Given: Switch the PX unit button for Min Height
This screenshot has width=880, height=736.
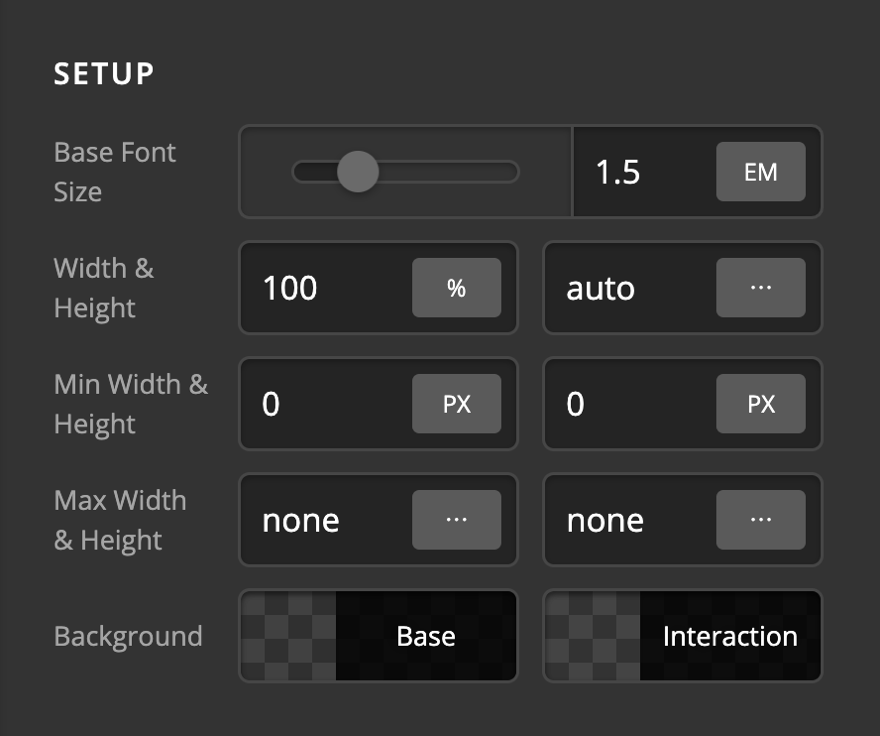Looking at the screenshot, I should [x=760, y=404].
